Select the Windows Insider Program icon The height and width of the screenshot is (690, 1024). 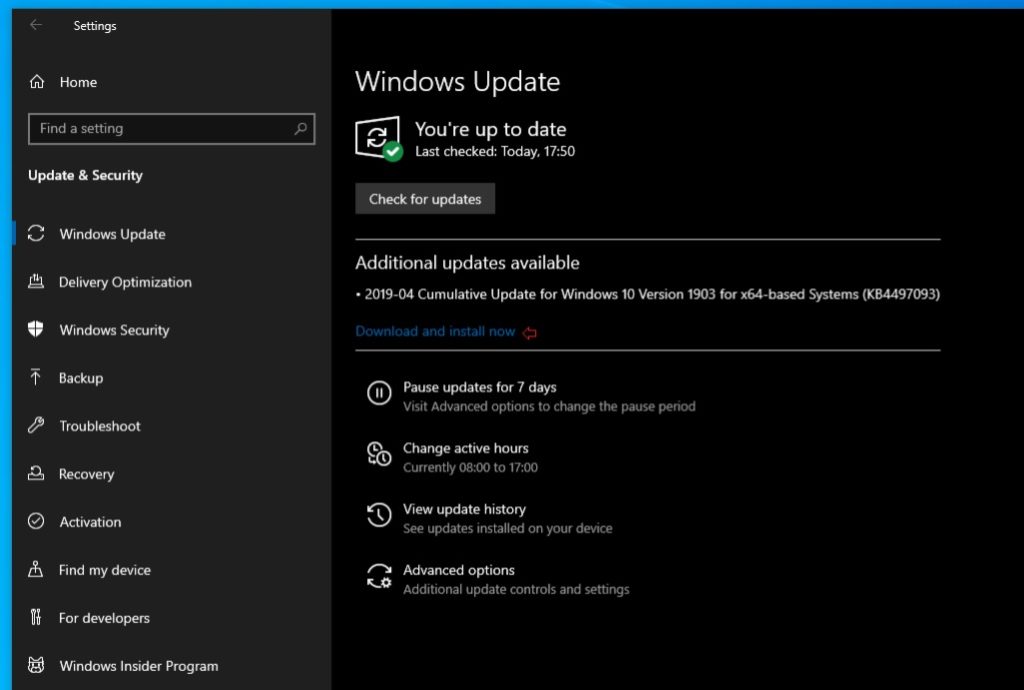pos(35,665)
